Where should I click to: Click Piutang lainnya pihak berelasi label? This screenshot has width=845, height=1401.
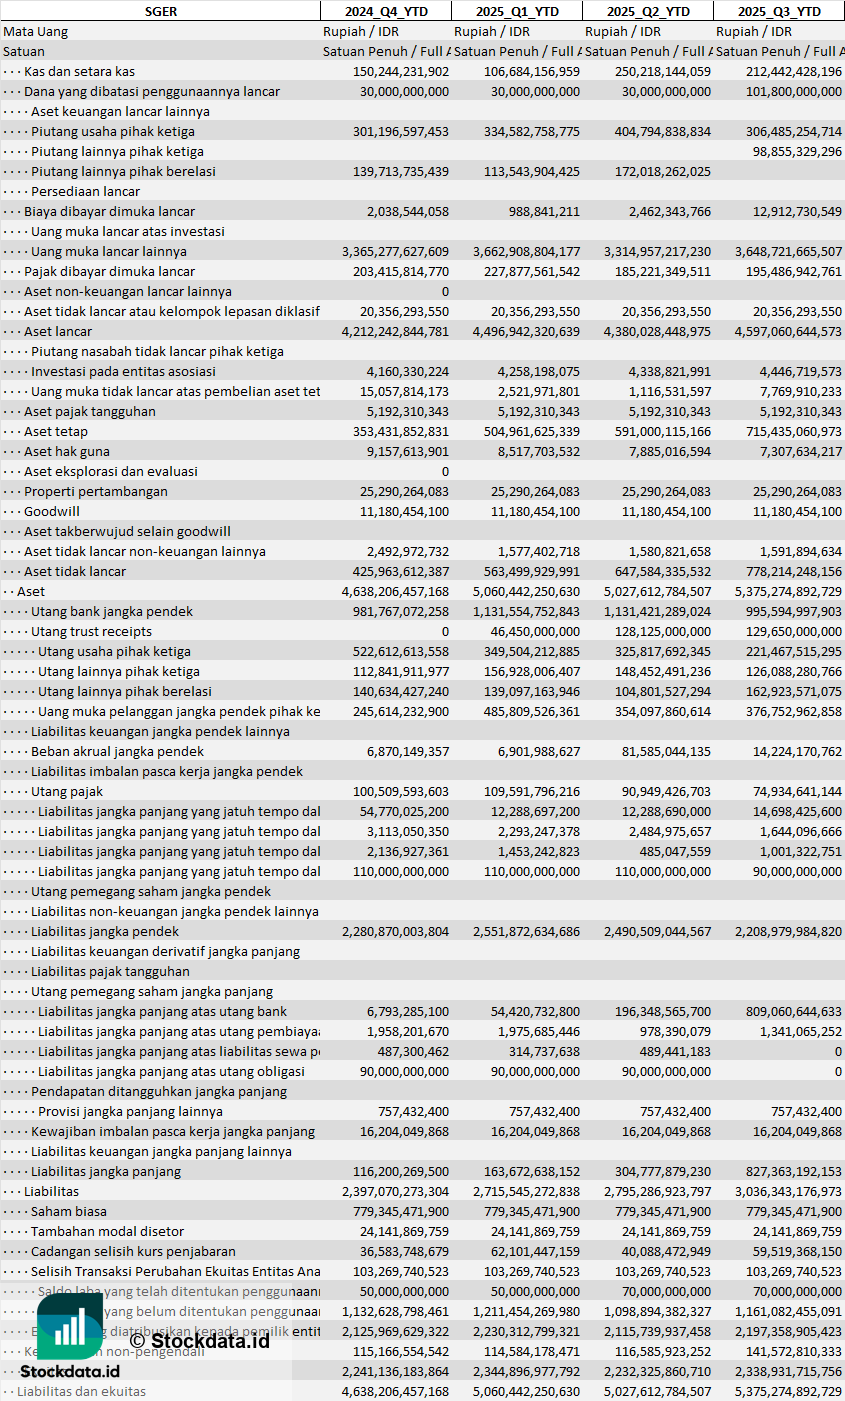click(x=123, y=171)
